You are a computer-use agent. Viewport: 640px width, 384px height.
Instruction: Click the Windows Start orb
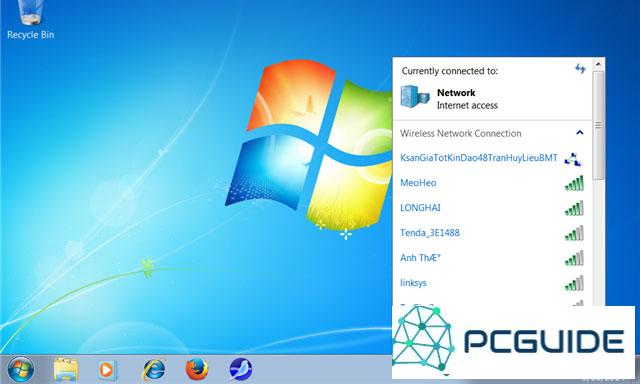click(20, 370)
